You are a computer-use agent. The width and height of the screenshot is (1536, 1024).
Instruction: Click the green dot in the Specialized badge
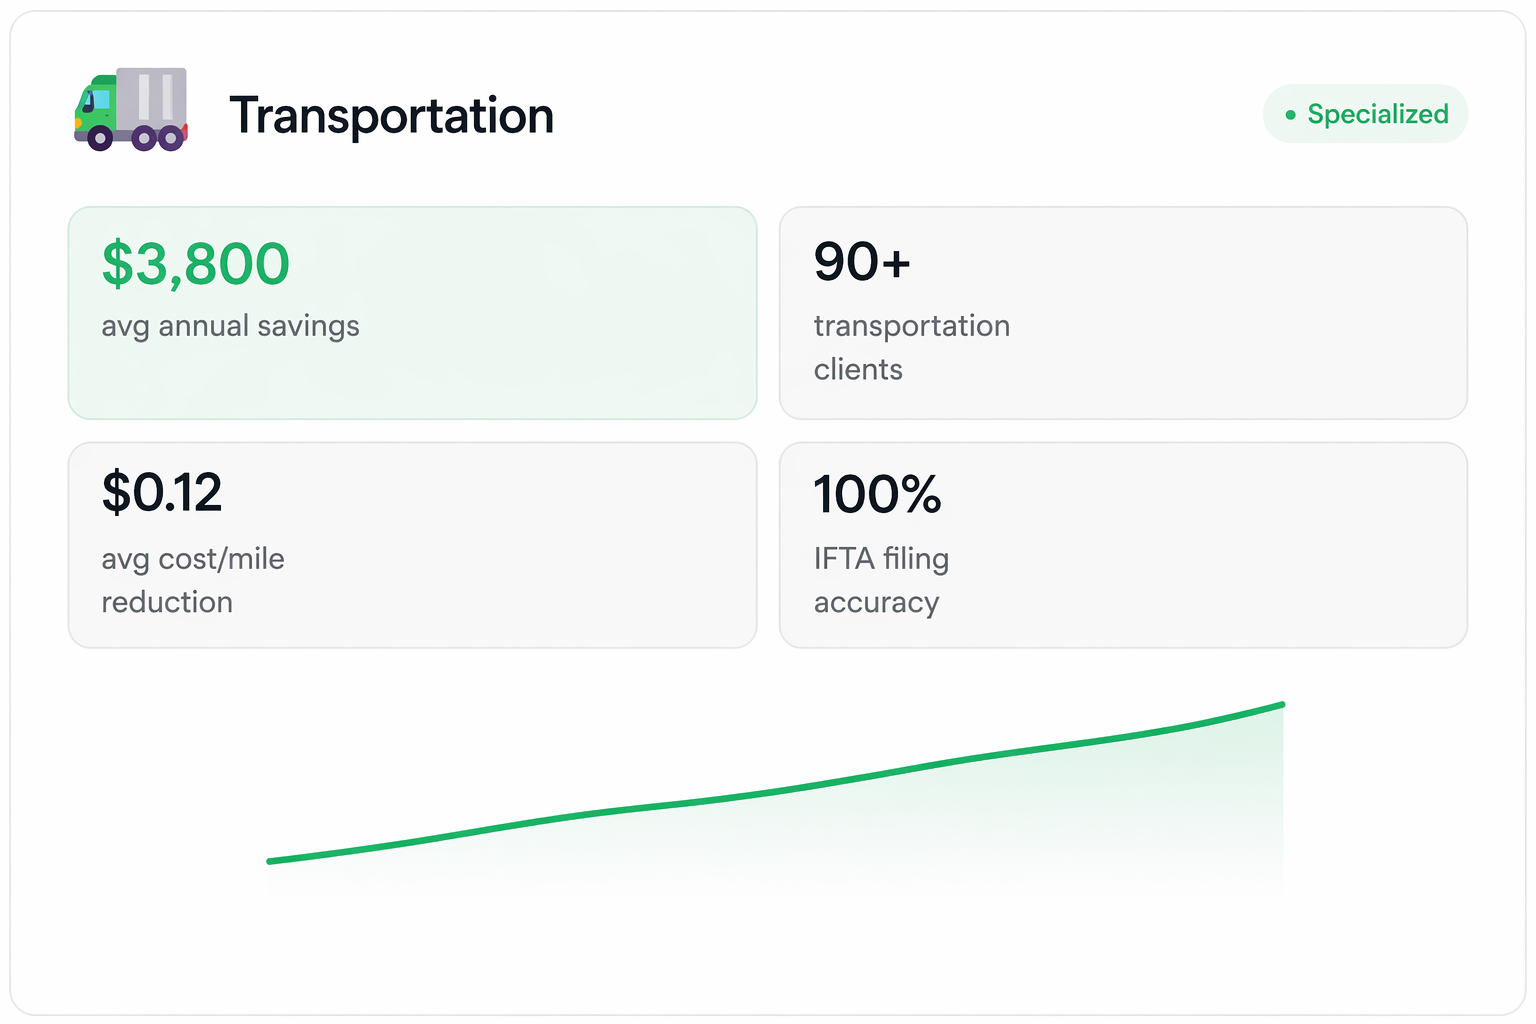click(x=1290, y=115)
